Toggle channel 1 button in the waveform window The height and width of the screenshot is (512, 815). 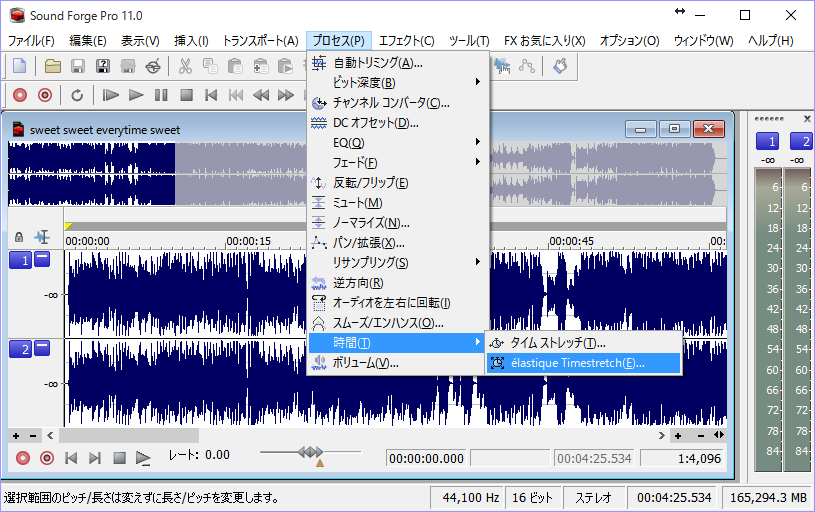tap(20, 260)
